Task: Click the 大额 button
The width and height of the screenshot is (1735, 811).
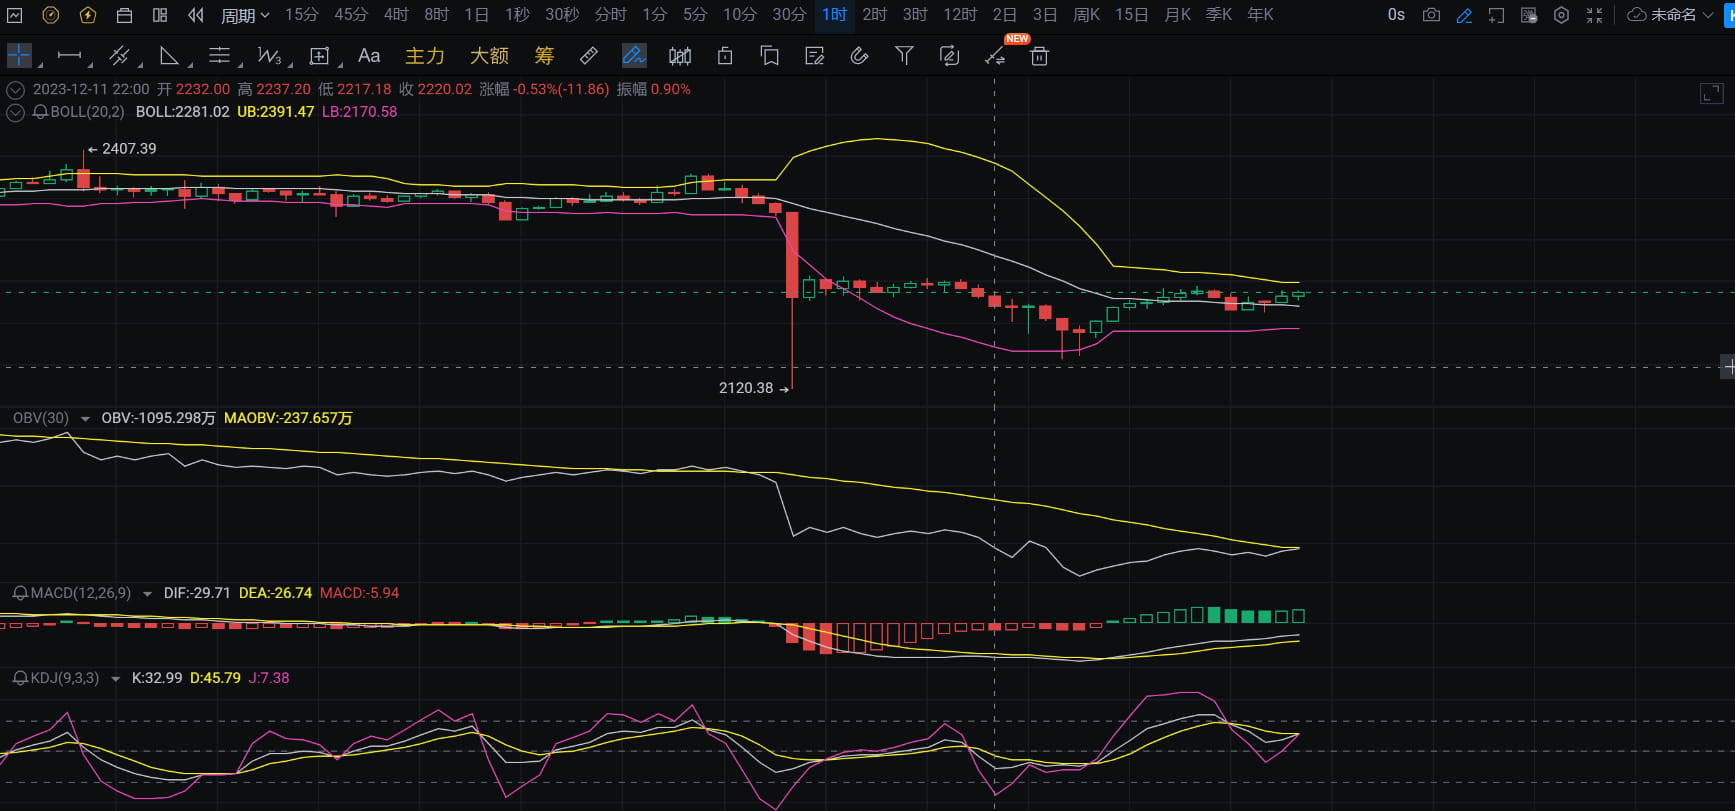Action: 489,56
